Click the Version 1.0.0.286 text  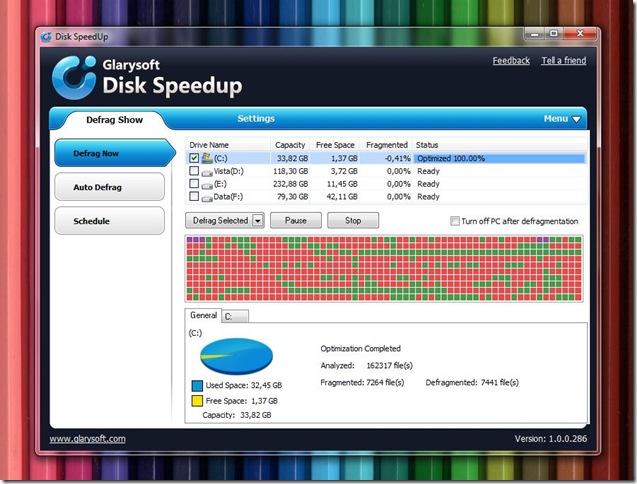[550, 439]
